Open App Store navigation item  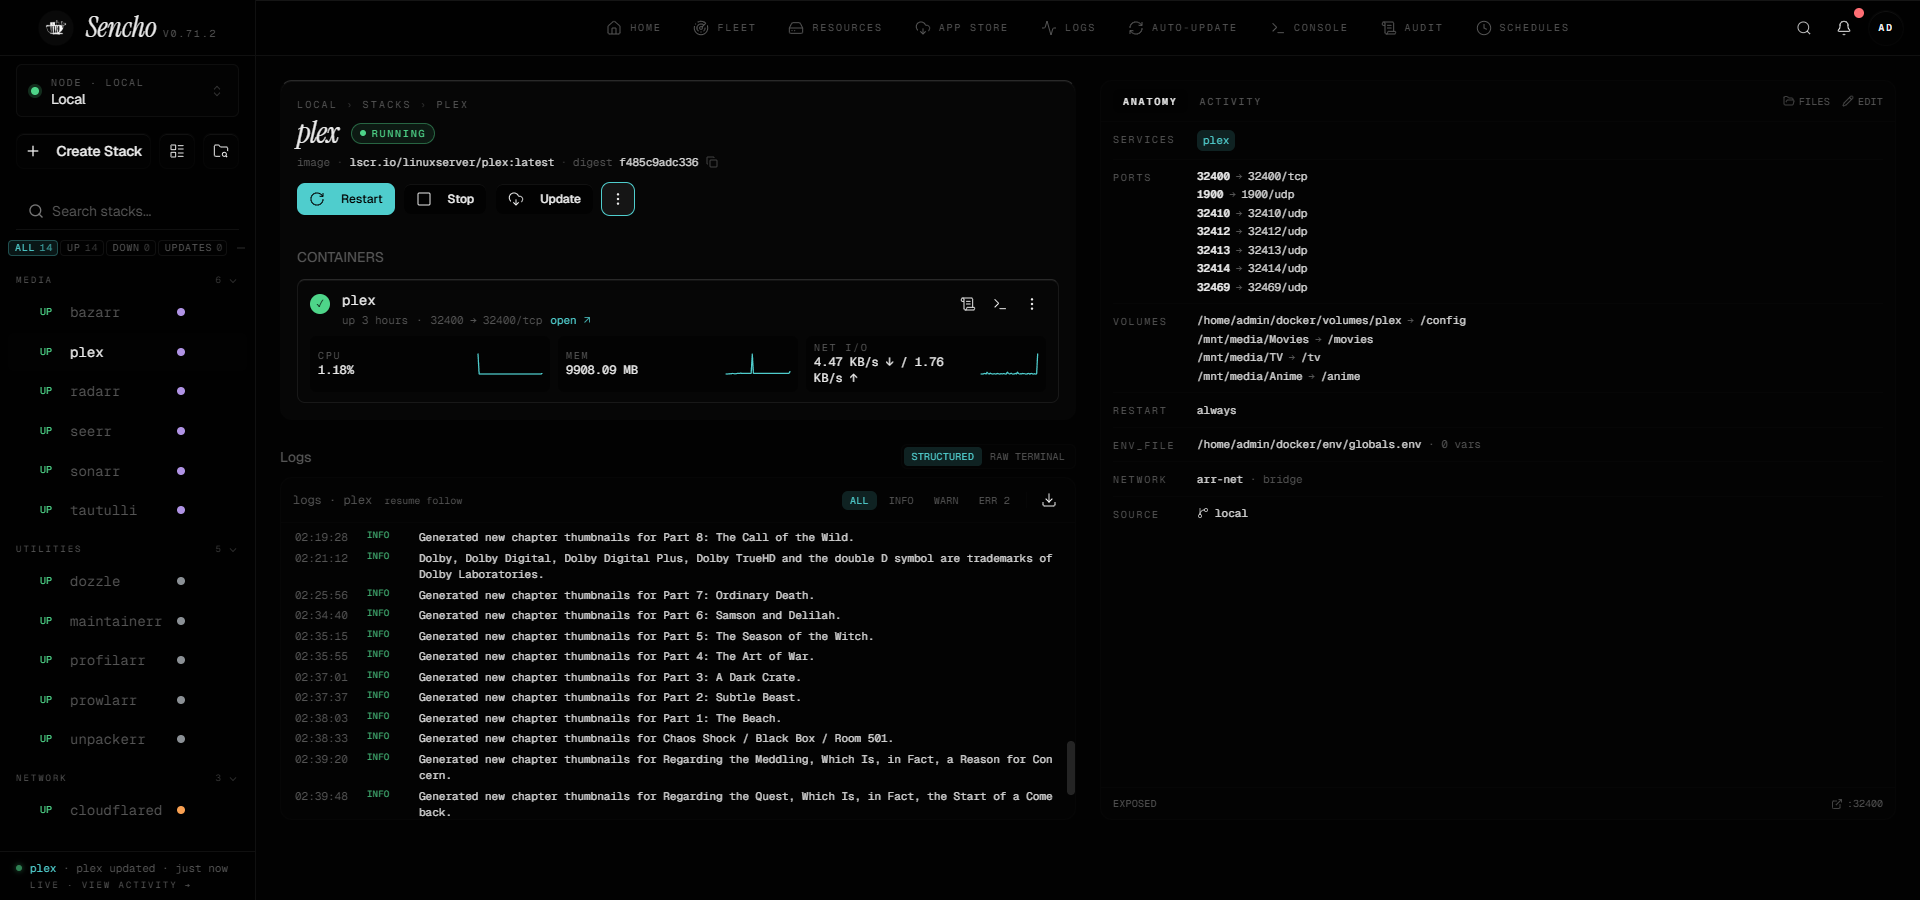(x=962, y=28)
